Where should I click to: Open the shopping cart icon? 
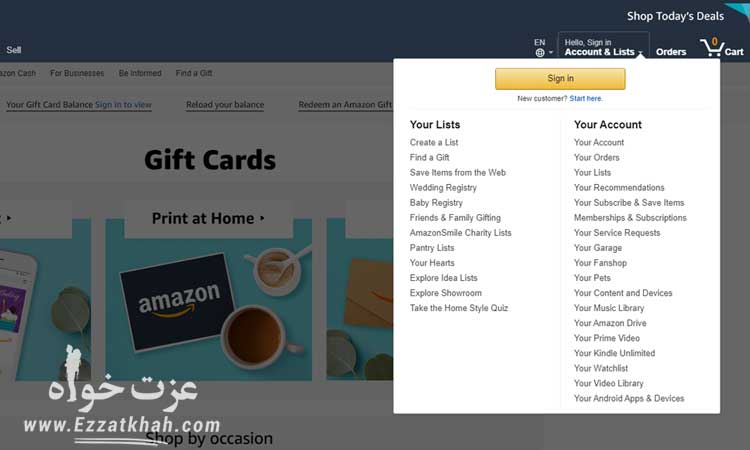pos(712,47)
